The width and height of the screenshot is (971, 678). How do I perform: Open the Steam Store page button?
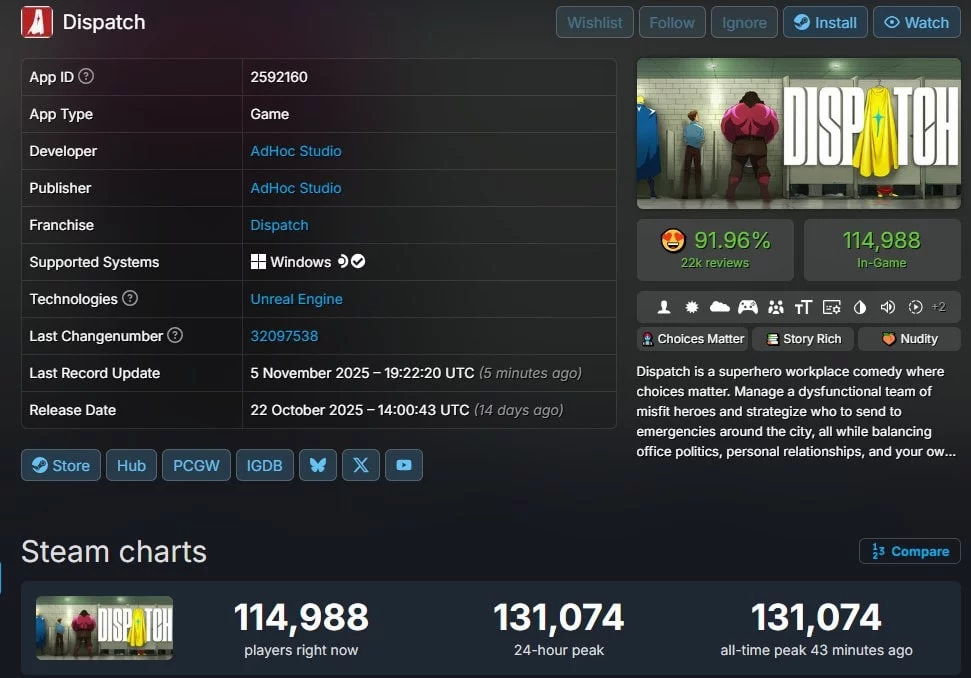pyautogui.click(x=61, y=465)
